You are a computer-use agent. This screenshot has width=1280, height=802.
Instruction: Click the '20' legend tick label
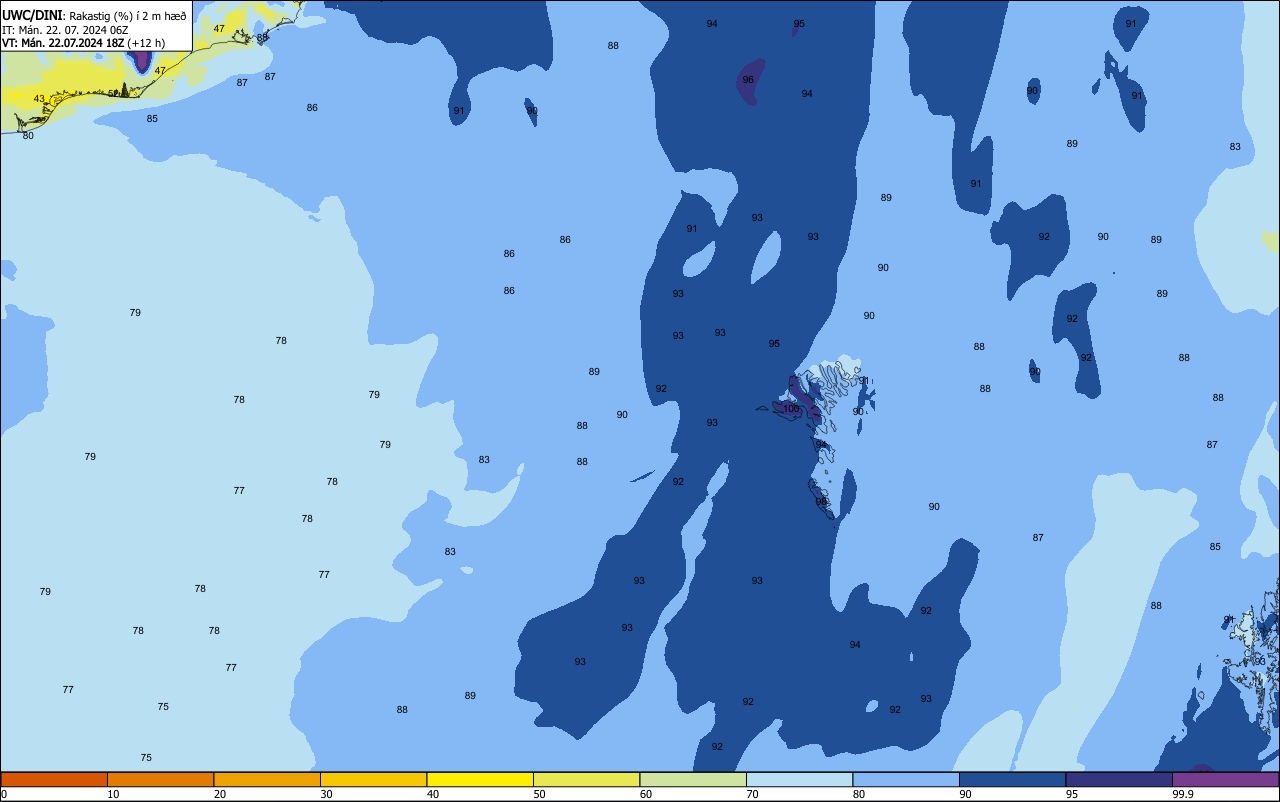tap(220, 794)
